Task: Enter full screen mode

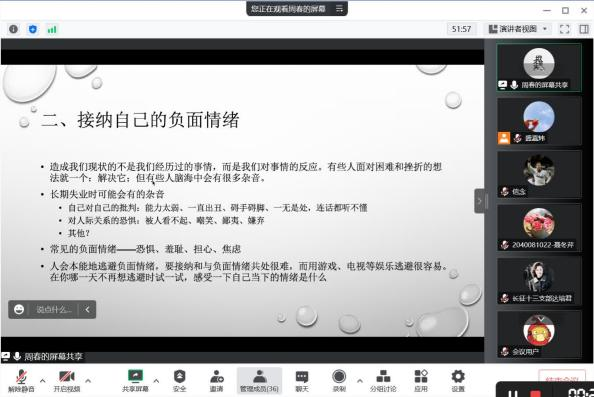Action: 564,29
